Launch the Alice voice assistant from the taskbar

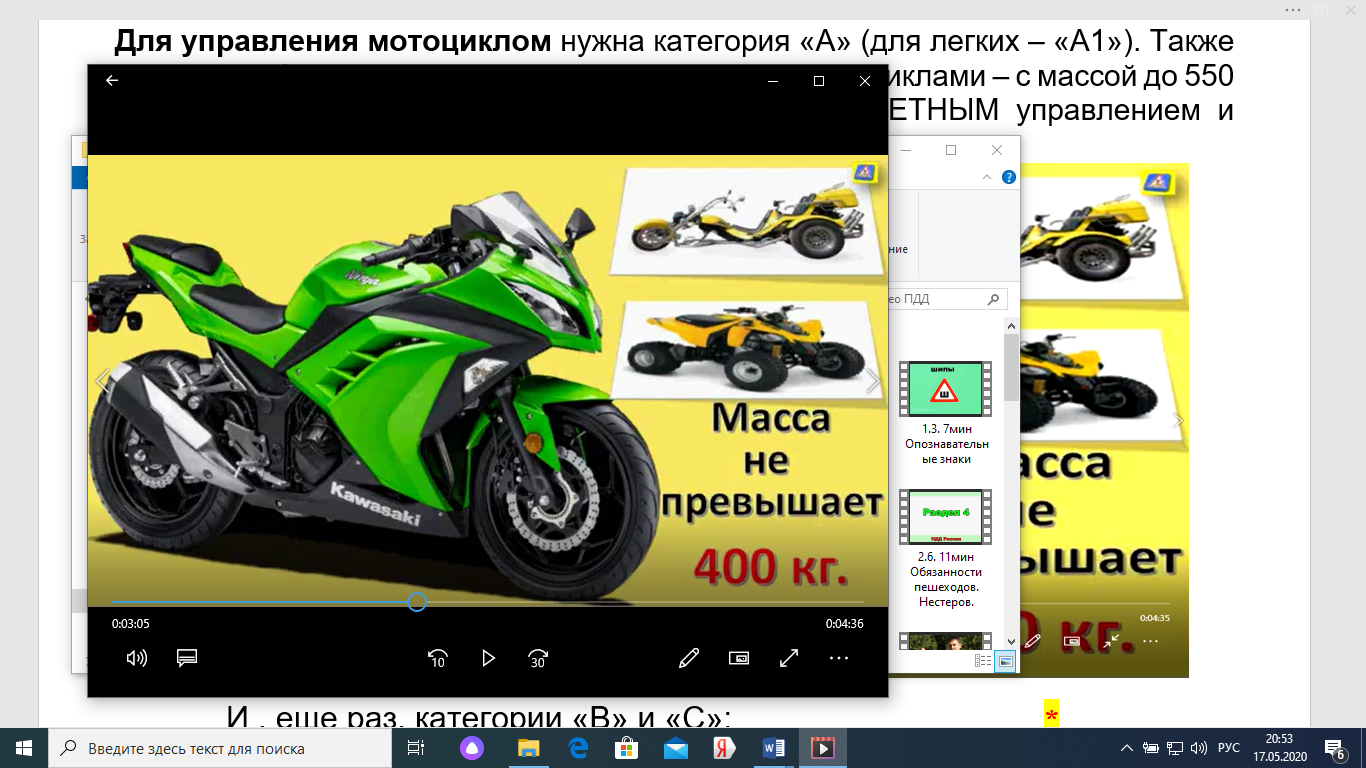(x=471, y=748)
